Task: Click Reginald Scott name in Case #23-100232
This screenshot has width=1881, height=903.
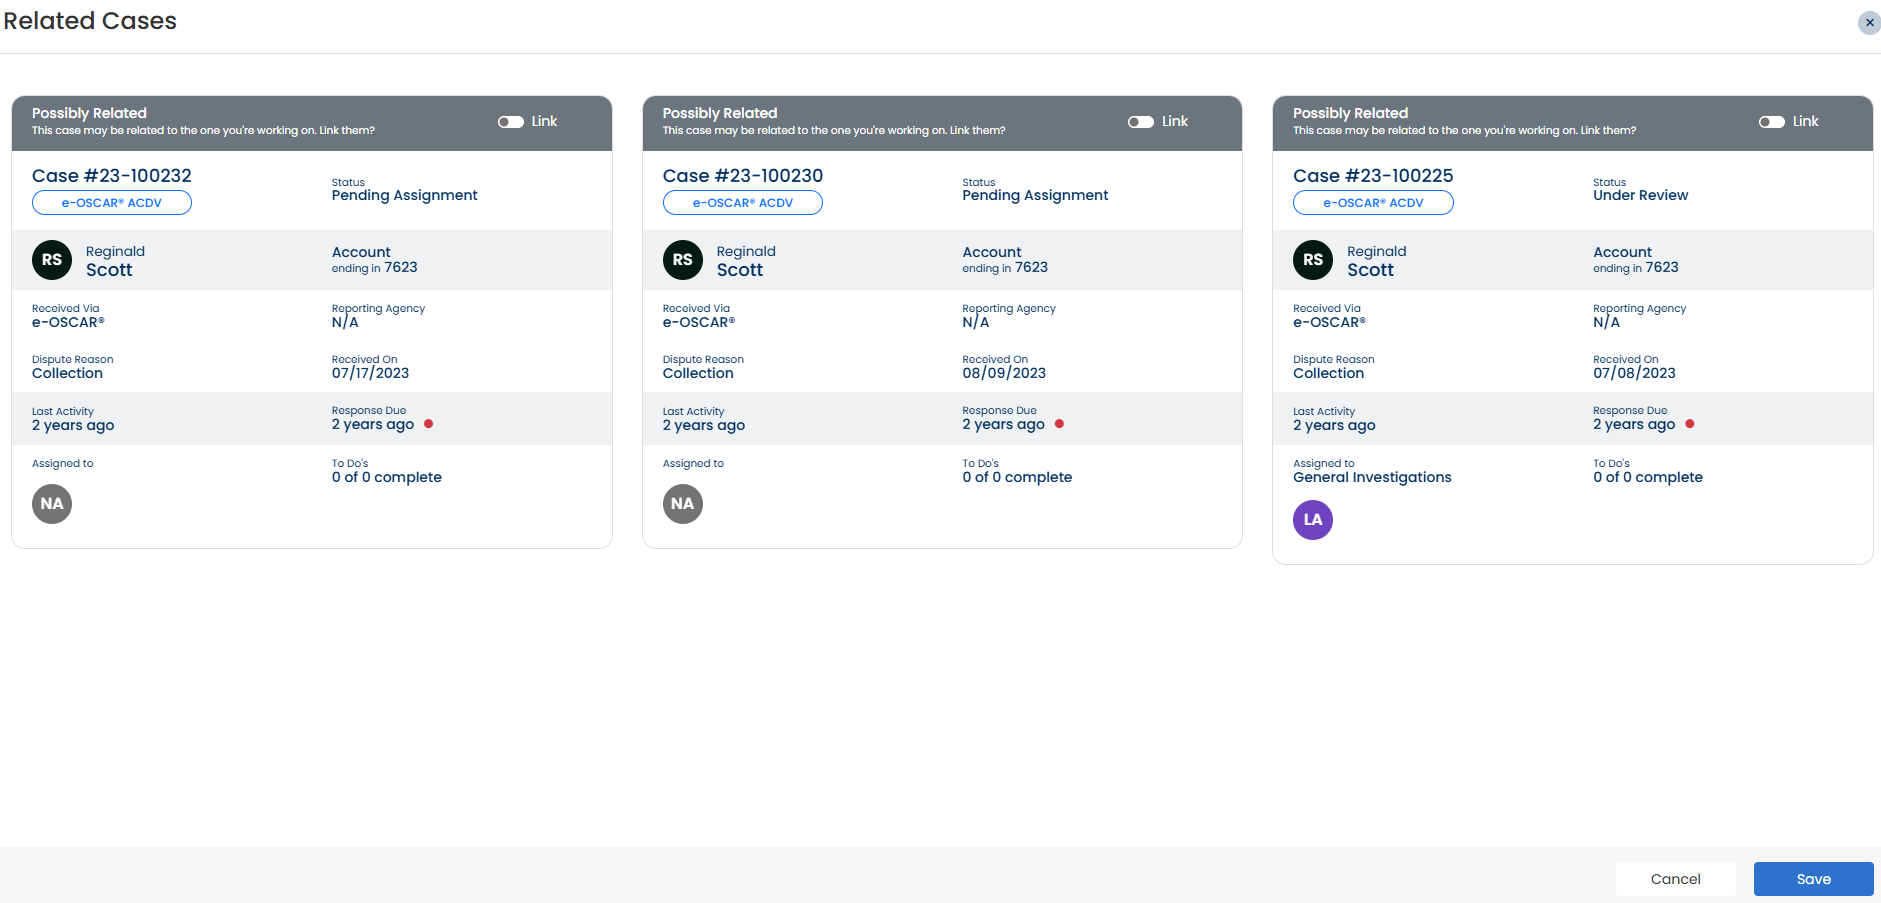Action: (115, 261)
